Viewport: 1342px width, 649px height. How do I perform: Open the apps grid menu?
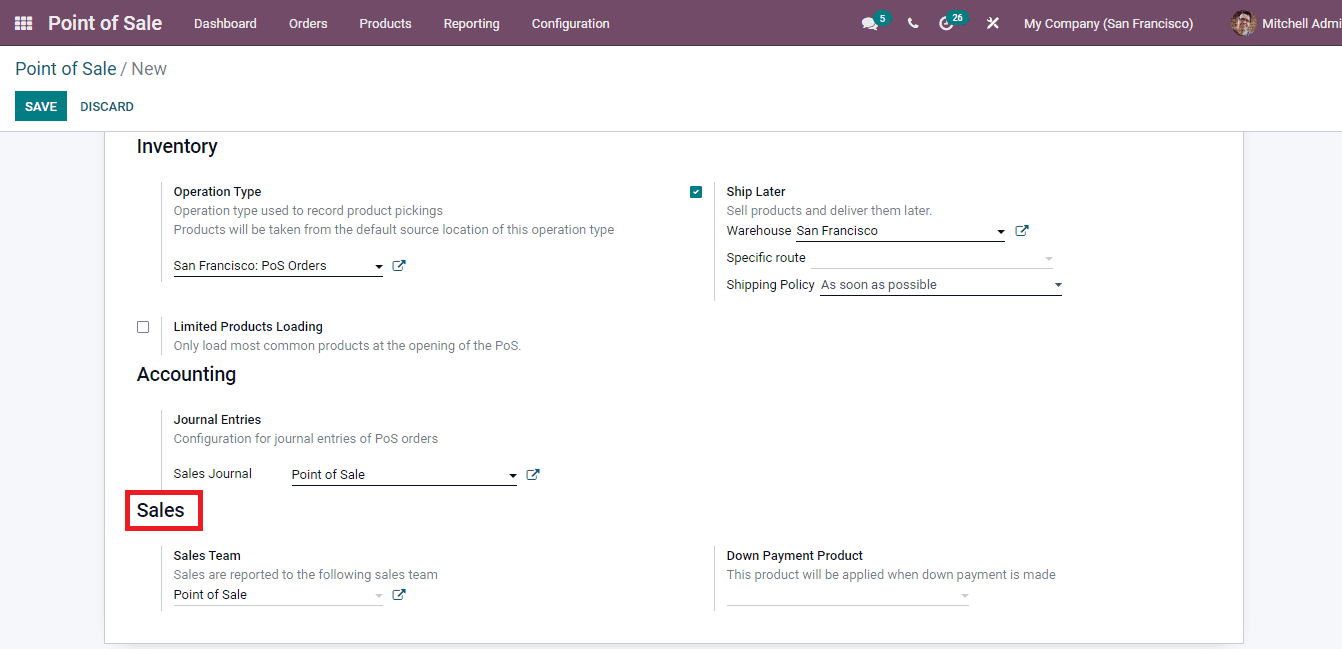[22, 23]
